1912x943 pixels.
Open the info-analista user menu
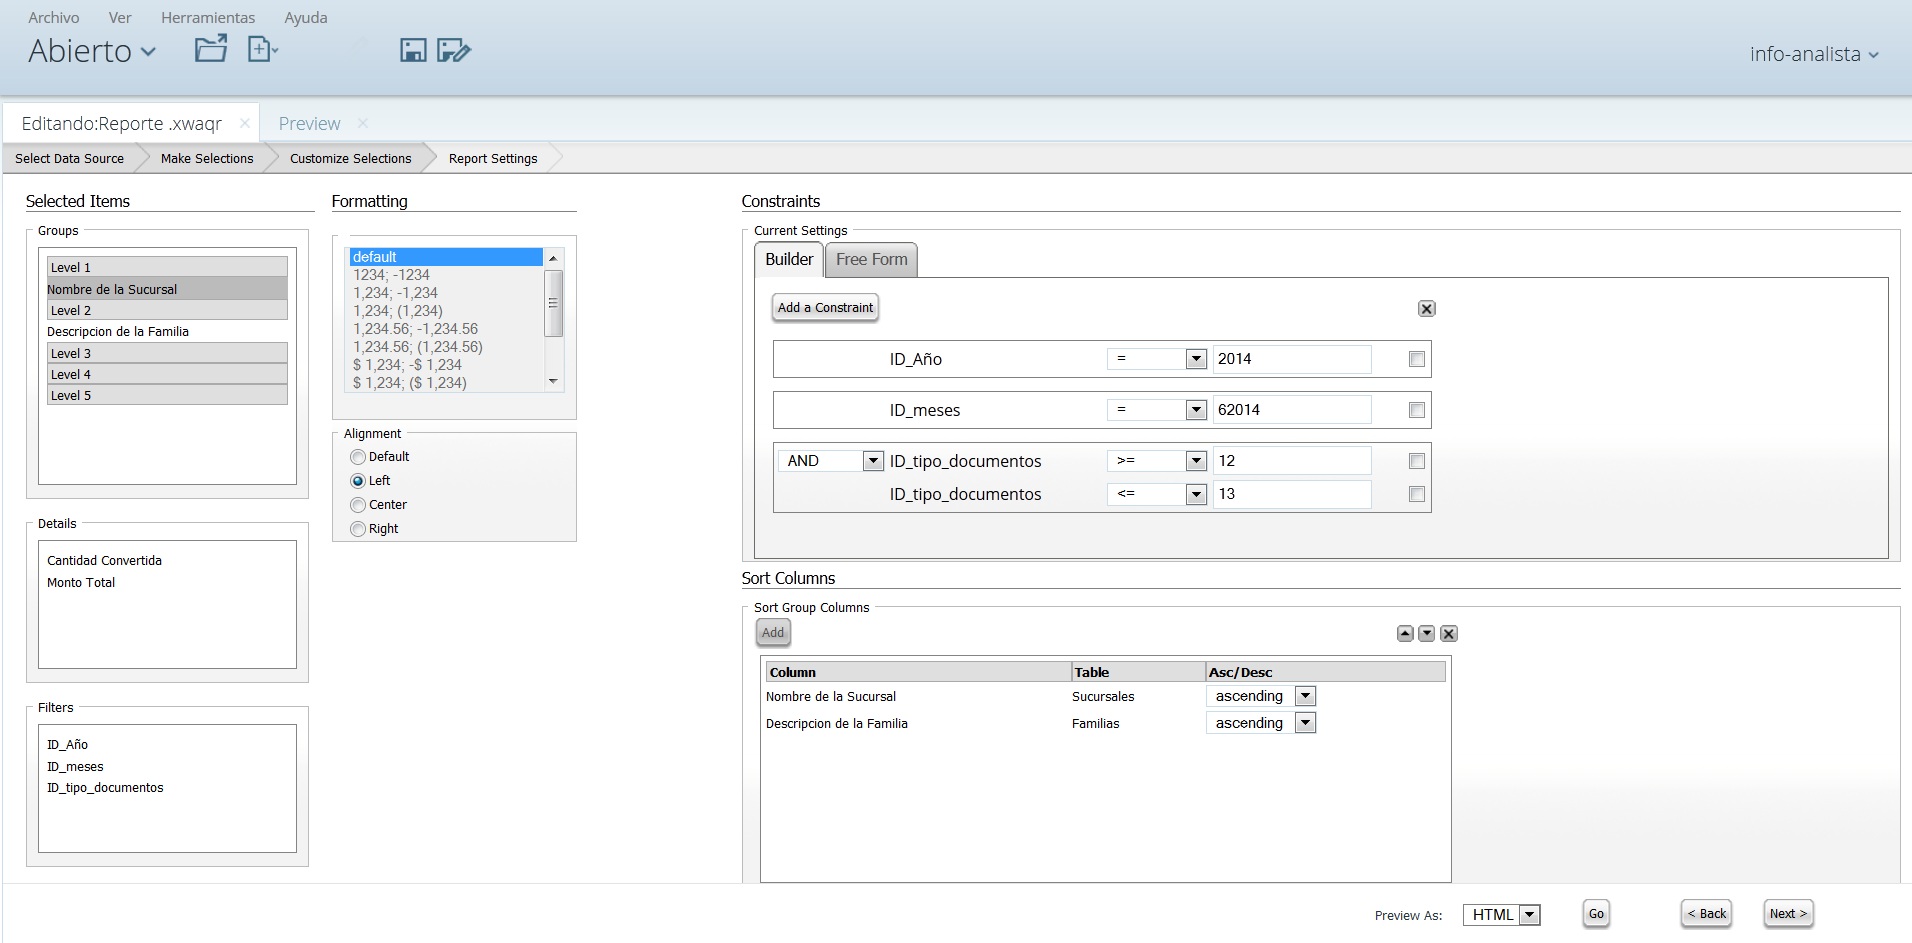click(x=1814, y=54)
